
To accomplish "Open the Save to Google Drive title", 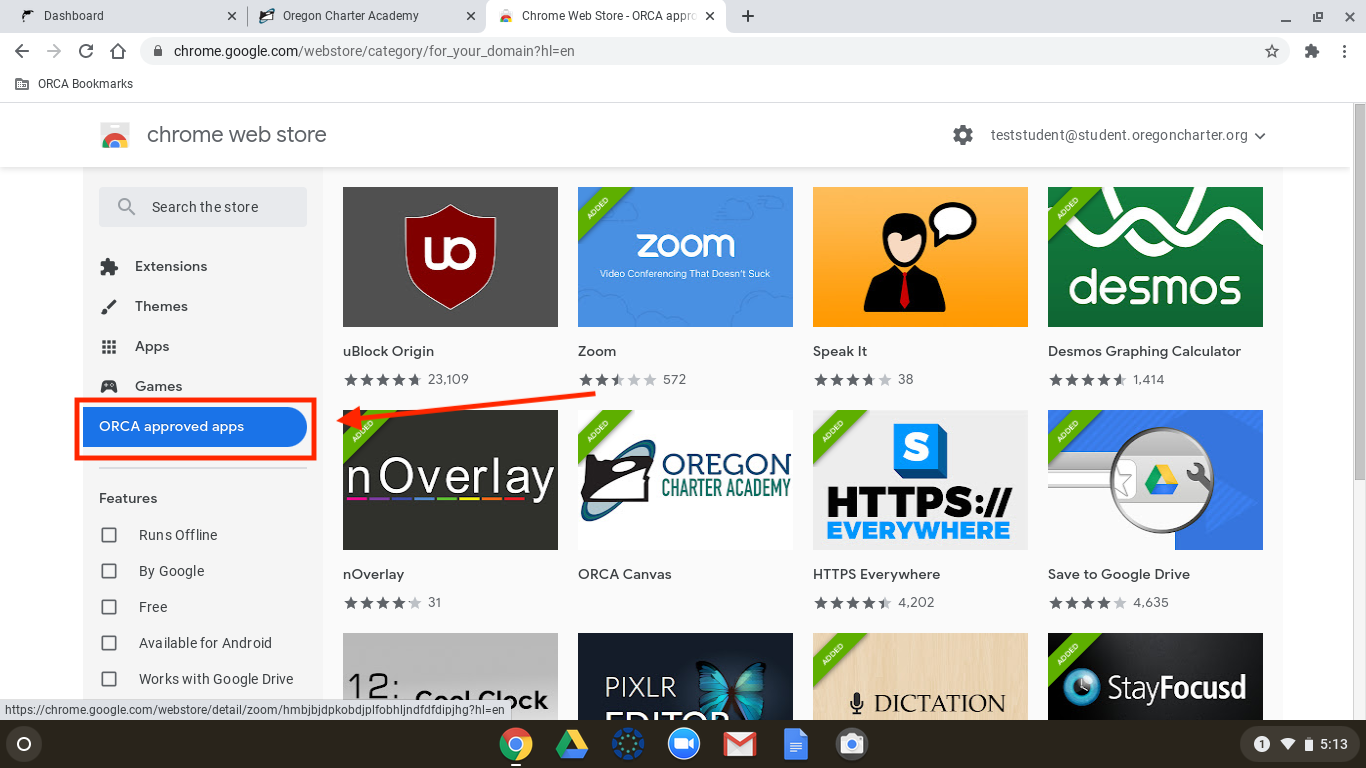I will coord(1119,574).
